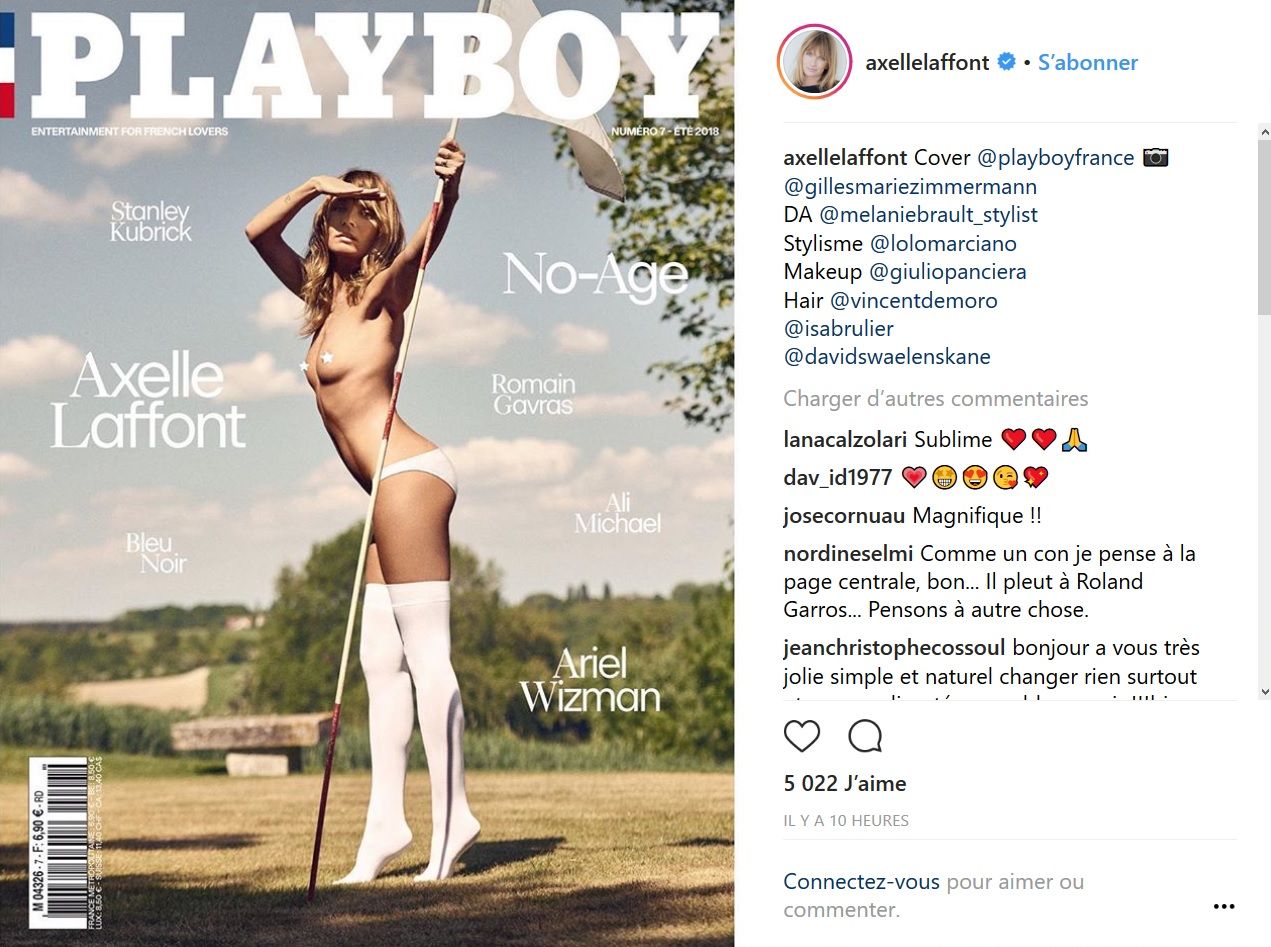Click the IL Y A 10 HEURES timestamp

pos(846,820)
